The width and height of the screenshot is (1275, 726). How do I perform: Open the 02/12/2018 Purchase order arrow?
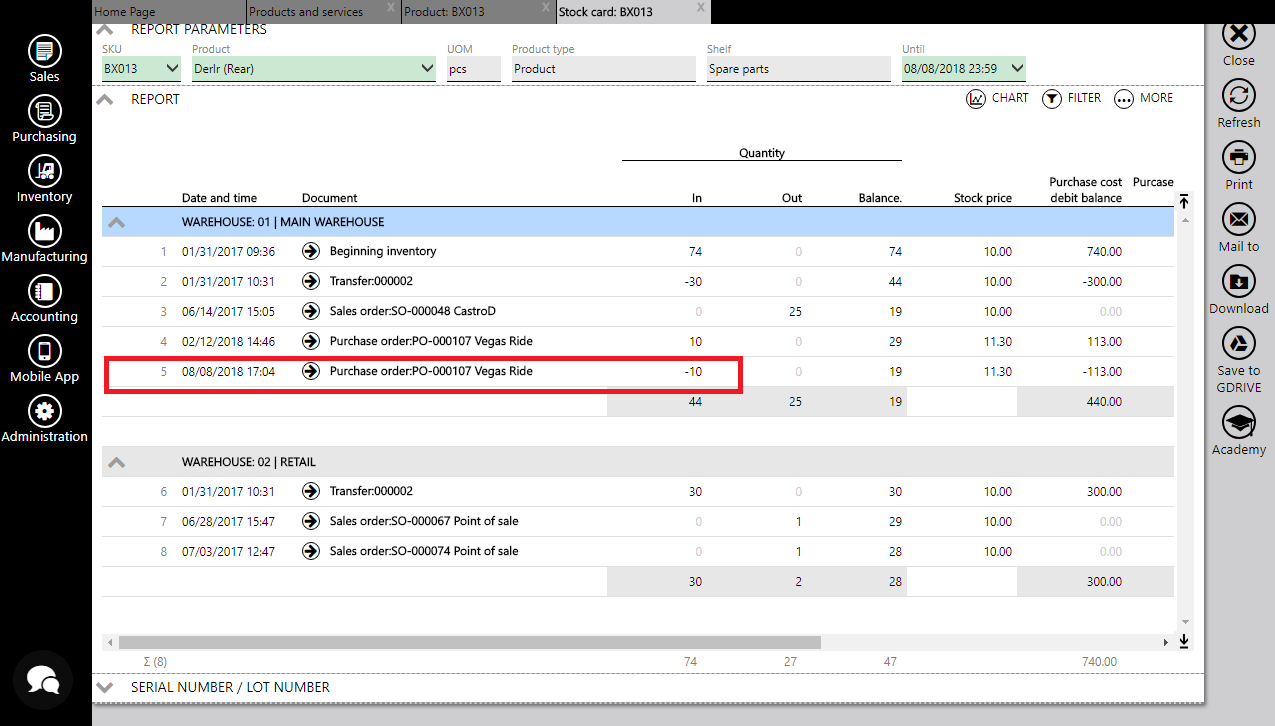click(311, 341)
